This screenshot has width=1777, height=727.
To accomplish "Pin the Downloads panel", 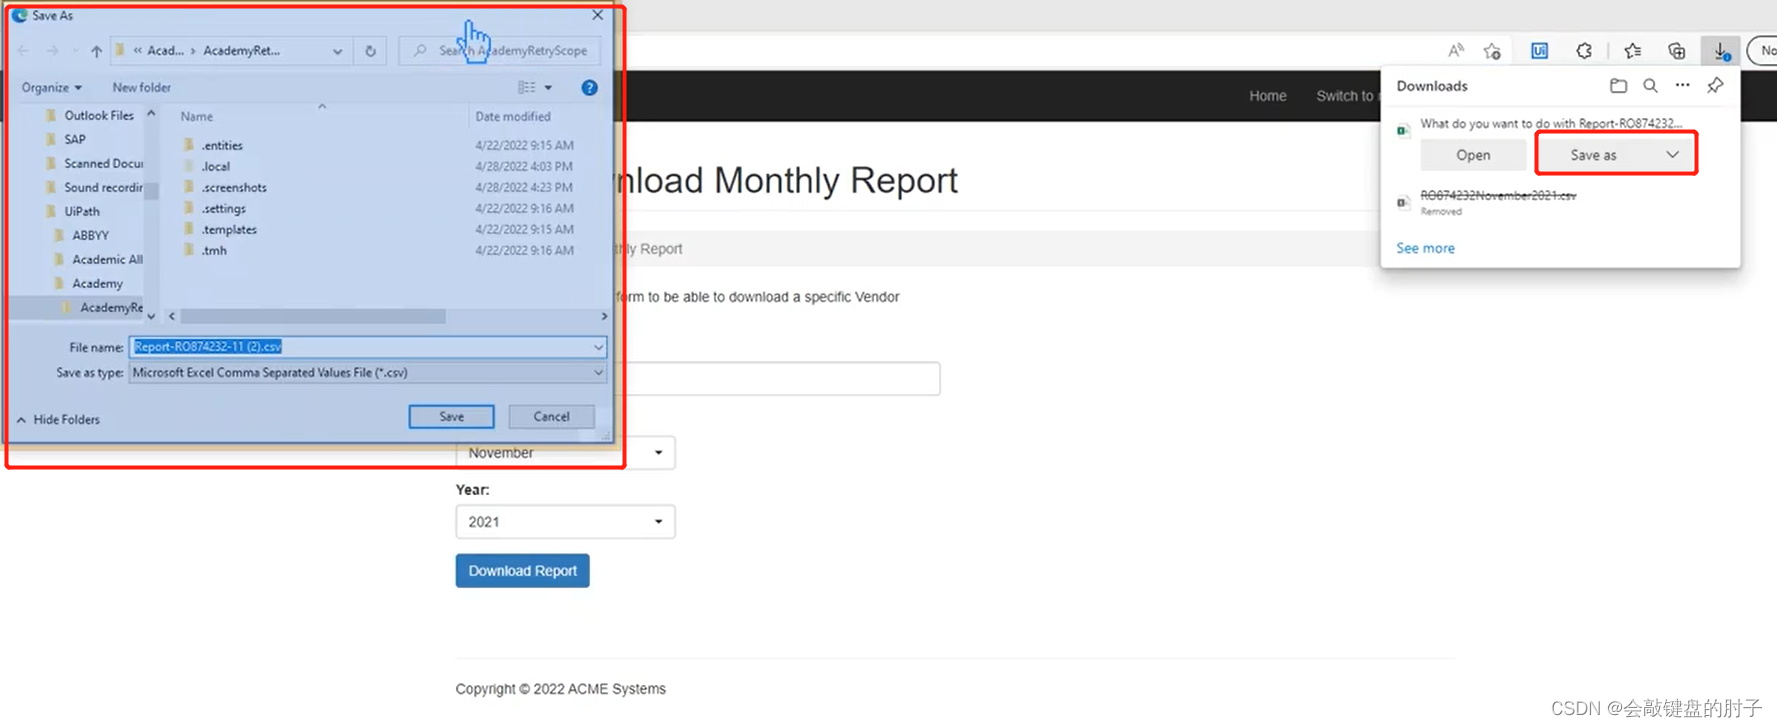I will (1715, 86).
